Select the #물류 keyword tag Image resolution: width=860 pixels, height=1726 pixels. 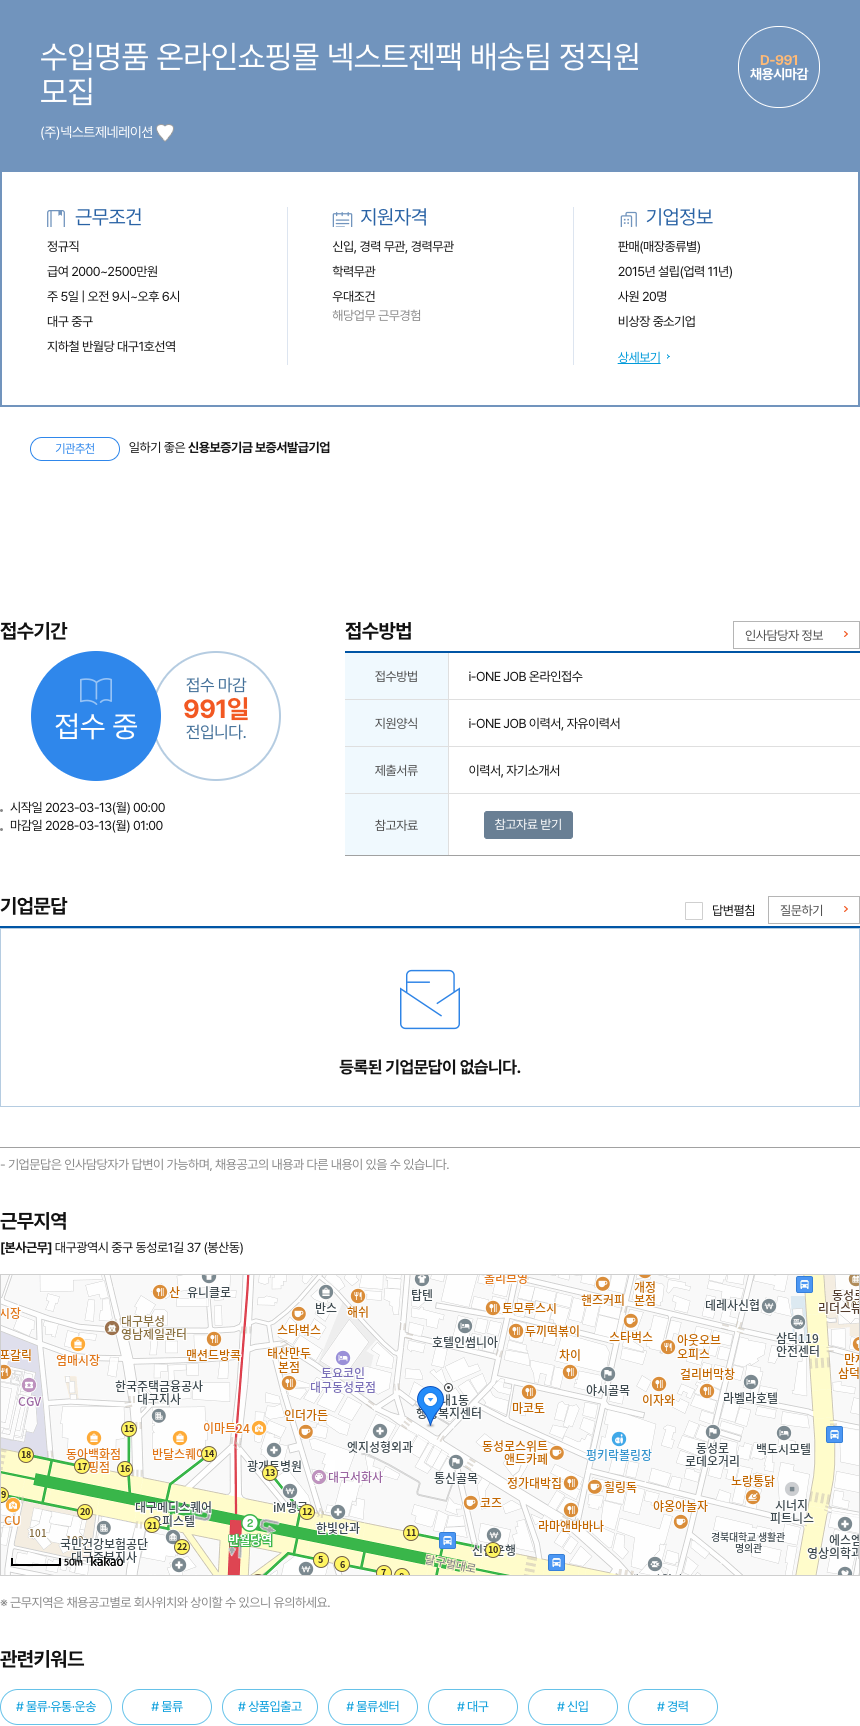(167, 1706)
